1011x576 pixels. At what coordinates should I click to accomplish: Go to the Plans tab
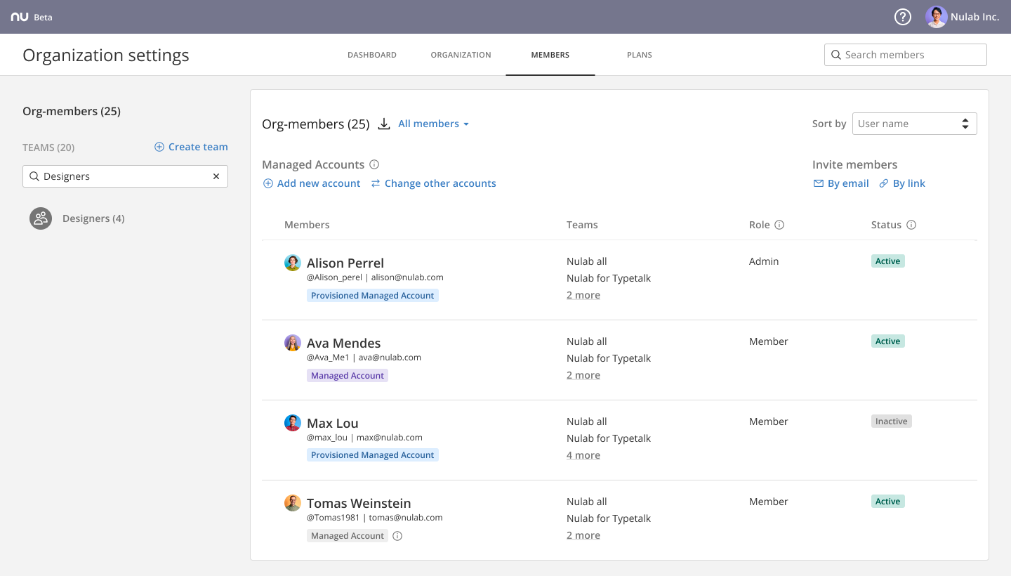click(640, 55)
